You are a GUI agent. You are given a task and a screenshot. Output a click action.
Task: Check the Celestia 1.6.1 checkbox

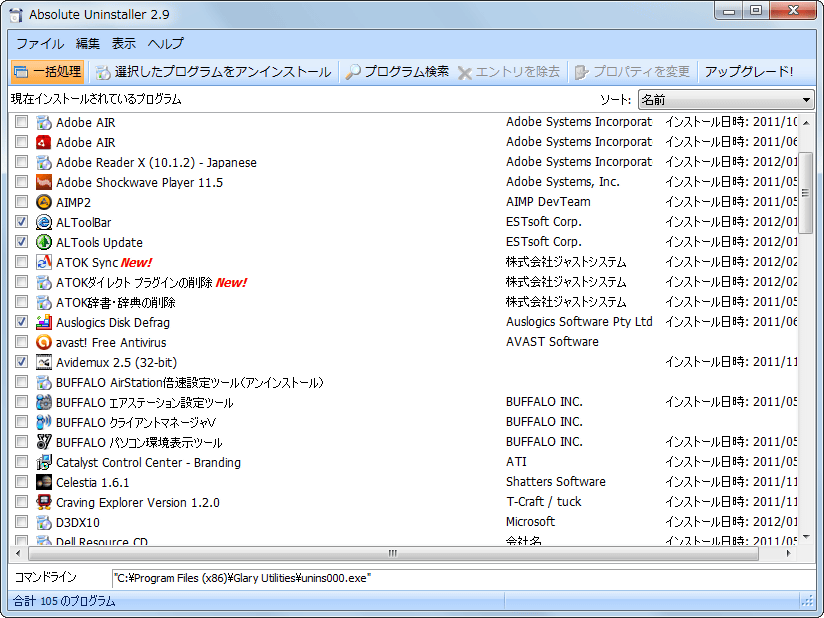click(22, 482)
